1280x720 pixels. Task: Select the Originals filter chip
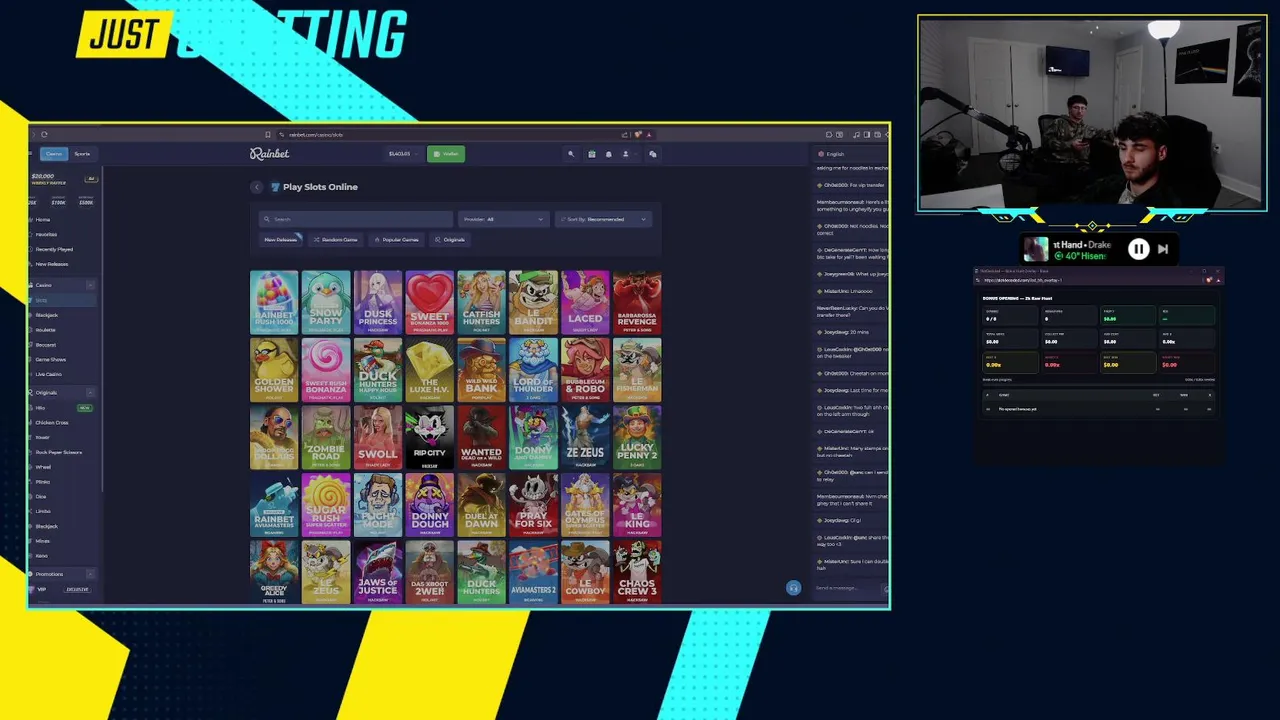coord(450,240)
